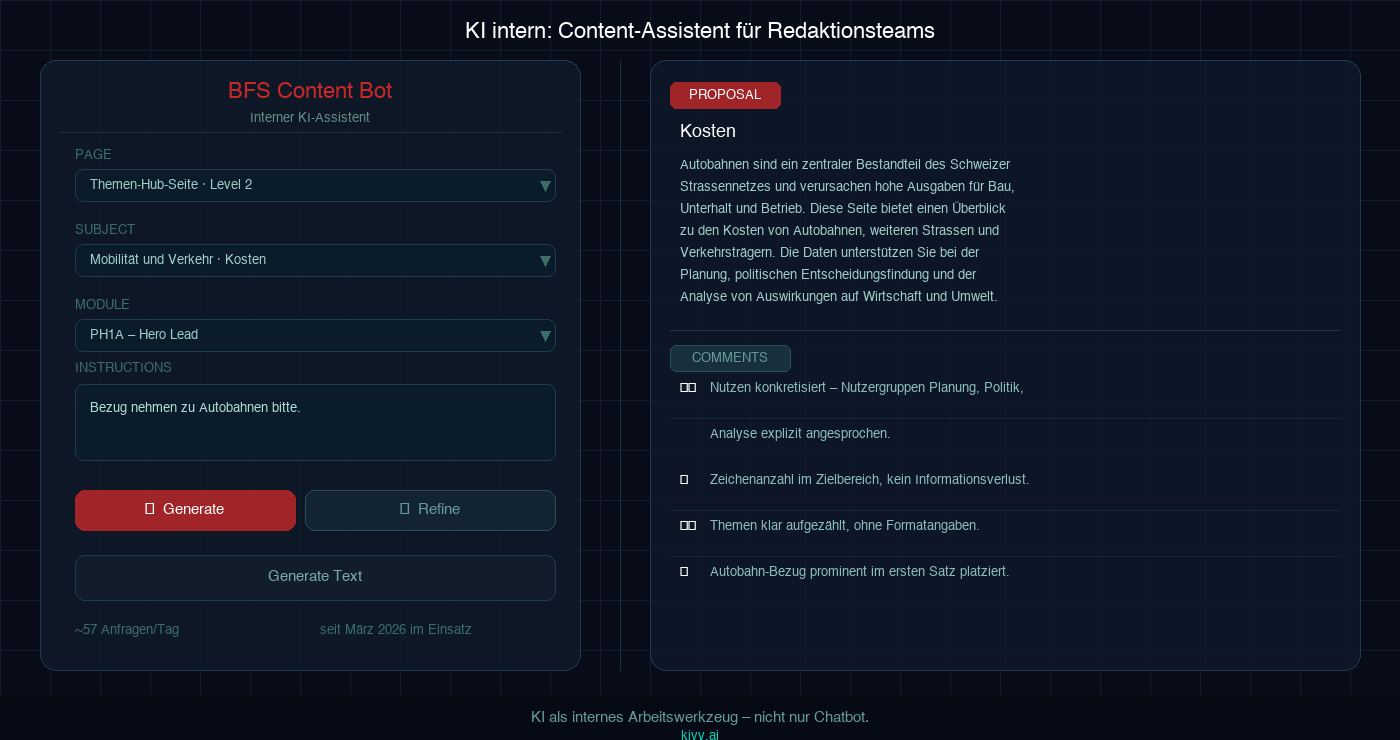Viewport: 1400px width, 740px height.
Task: Click the icon inside the Refine button
Action: [403, 510]
